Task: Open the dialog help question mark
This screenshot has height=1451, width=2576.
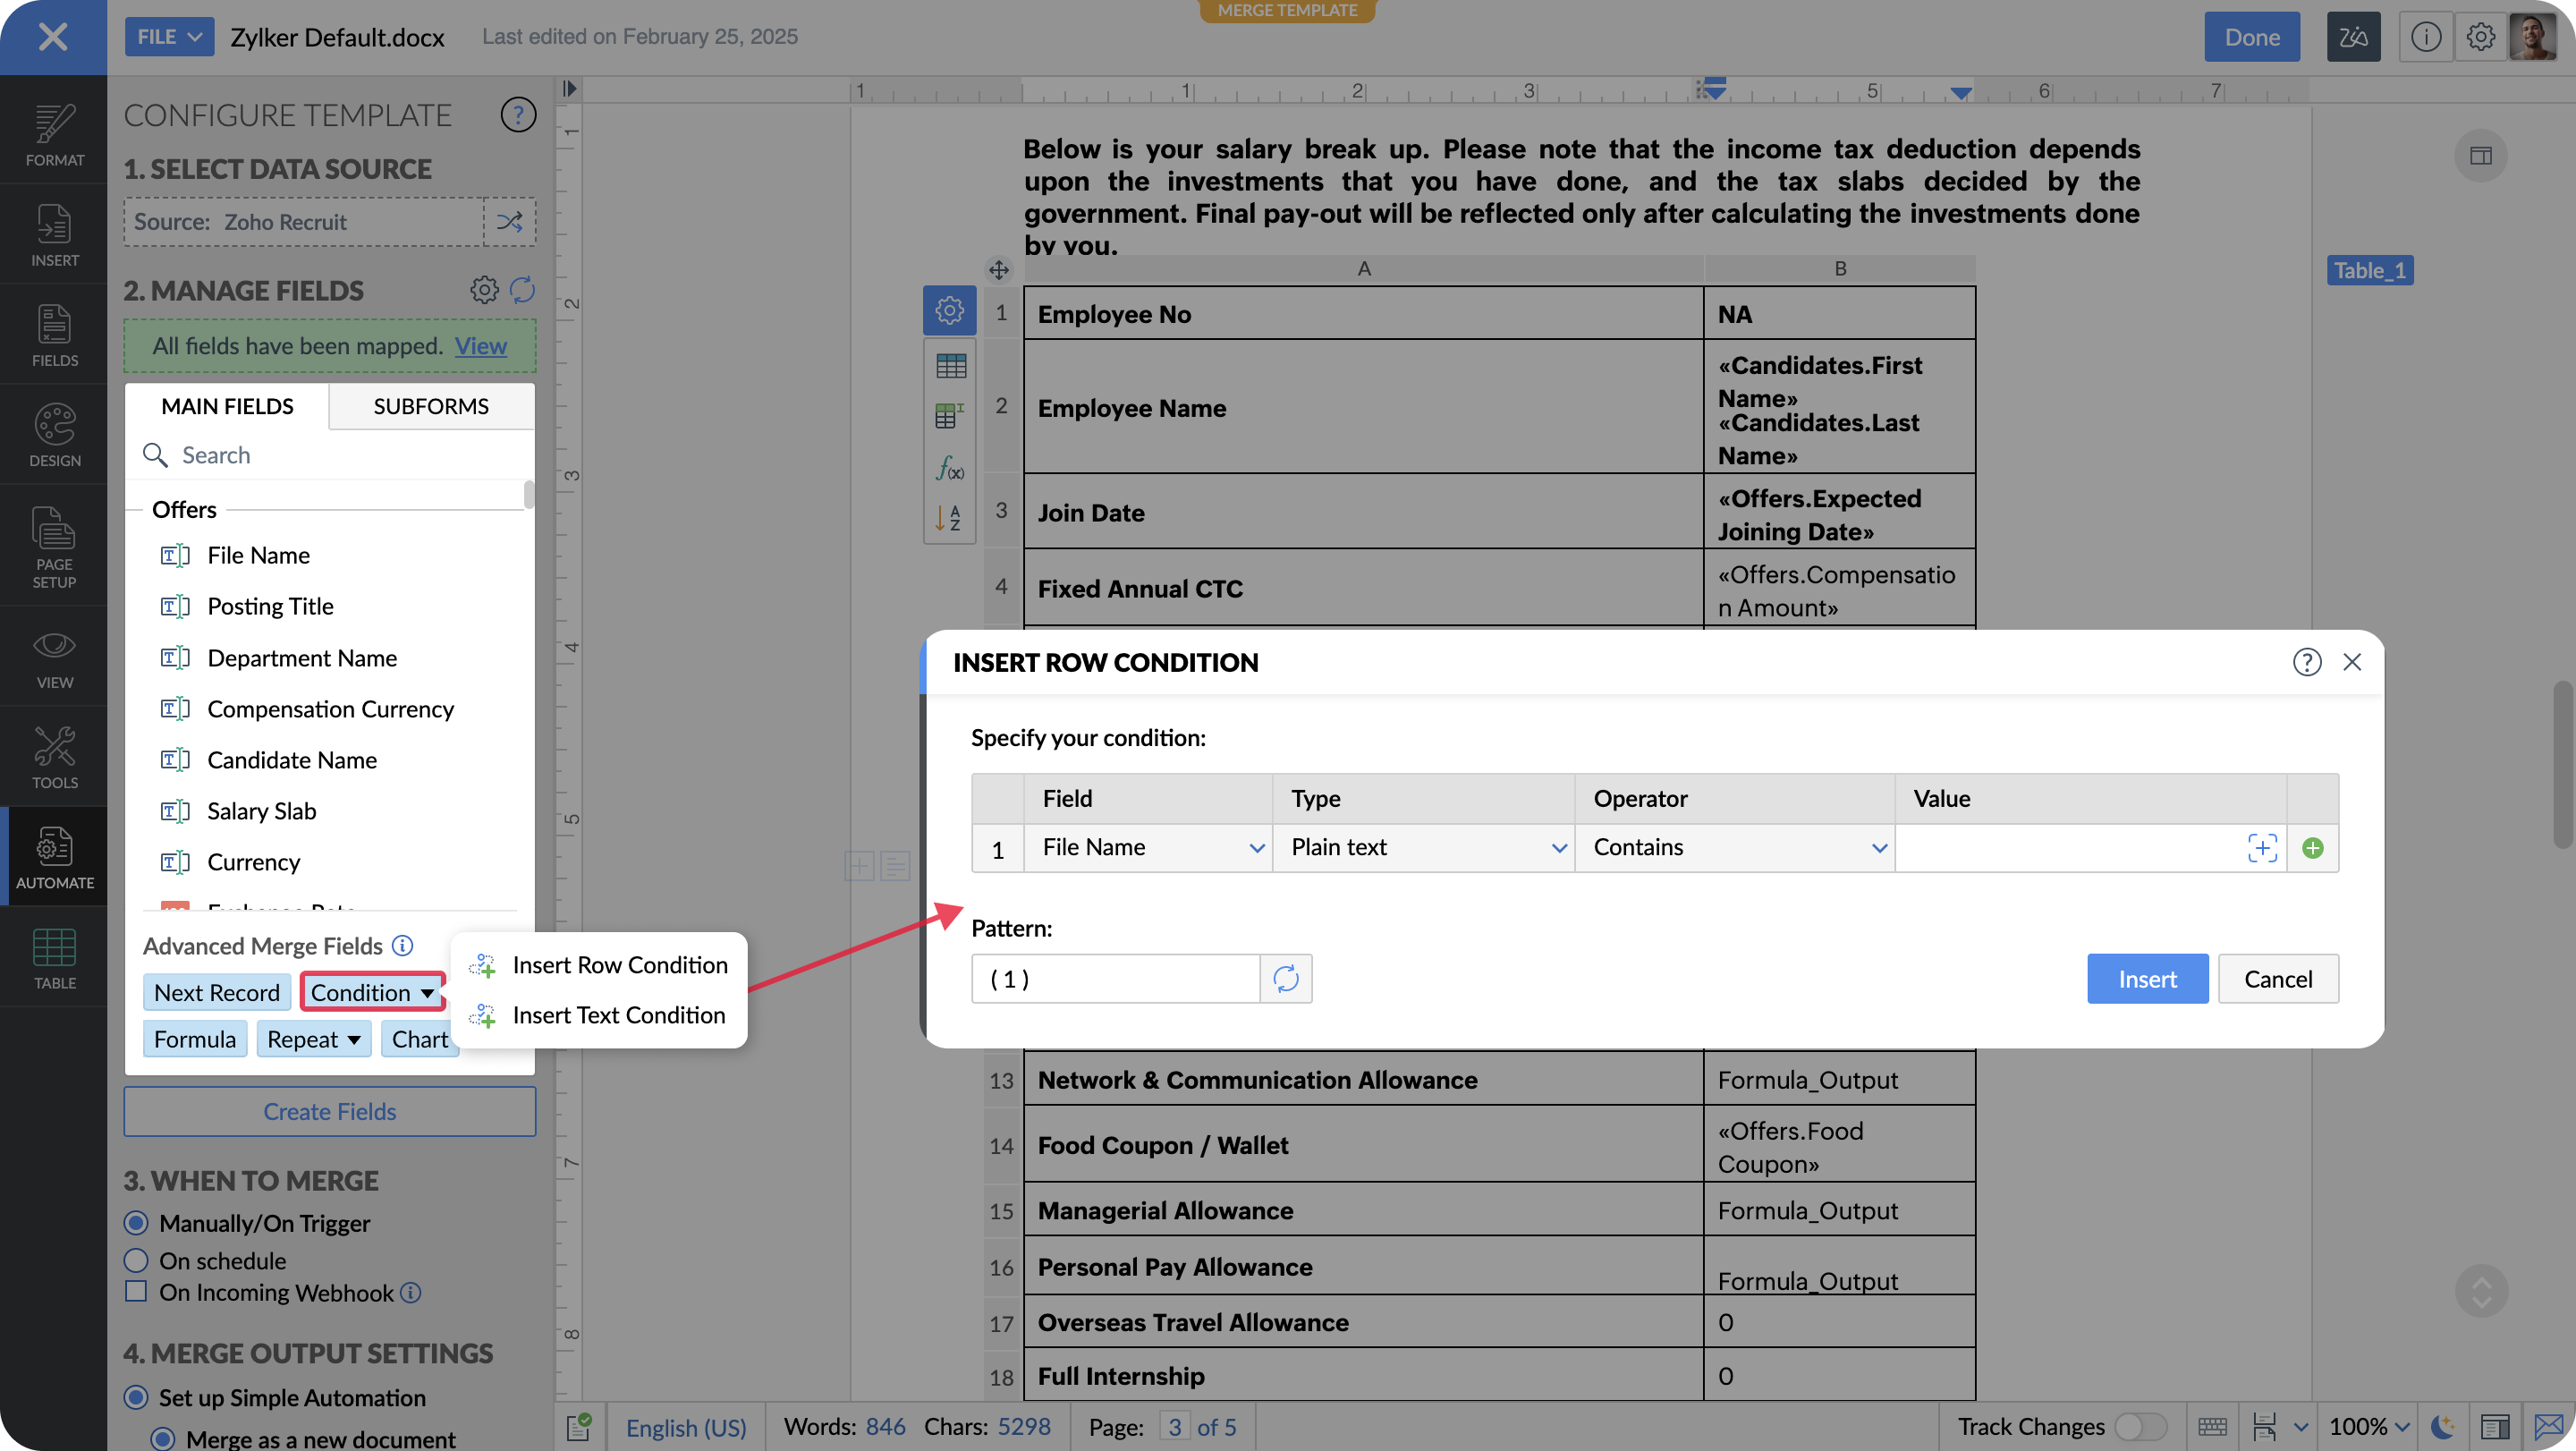Action: [2306, 662]
